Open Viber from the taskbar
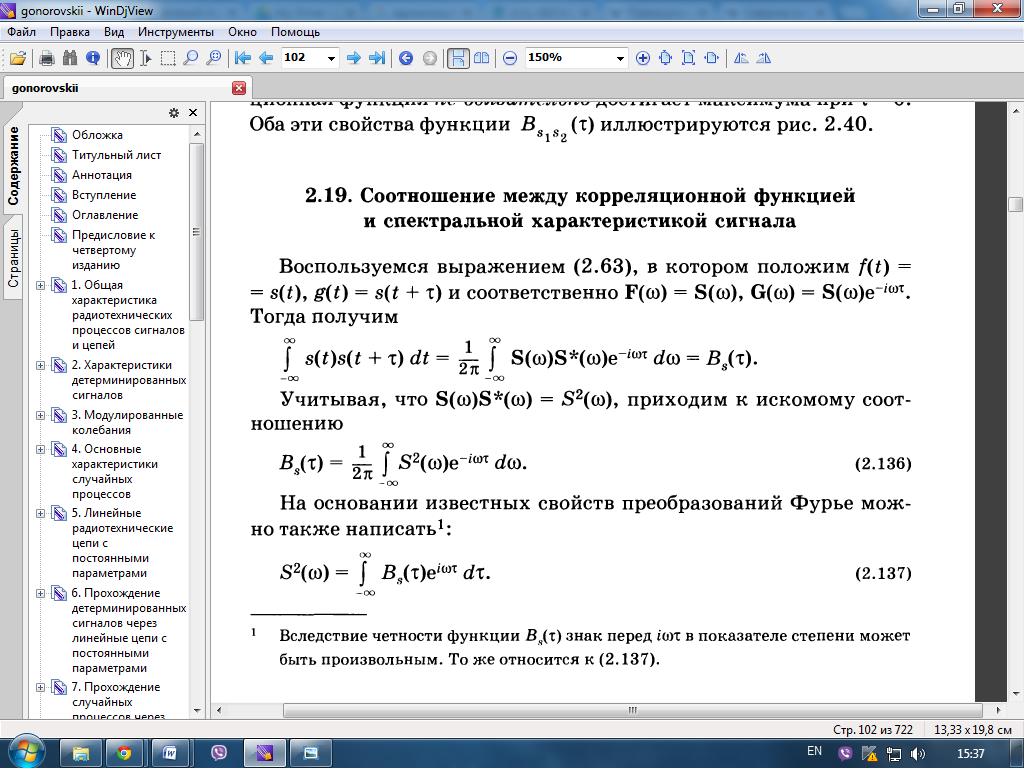The height and width of the screenshot is (768, 1024). (219, 754)
